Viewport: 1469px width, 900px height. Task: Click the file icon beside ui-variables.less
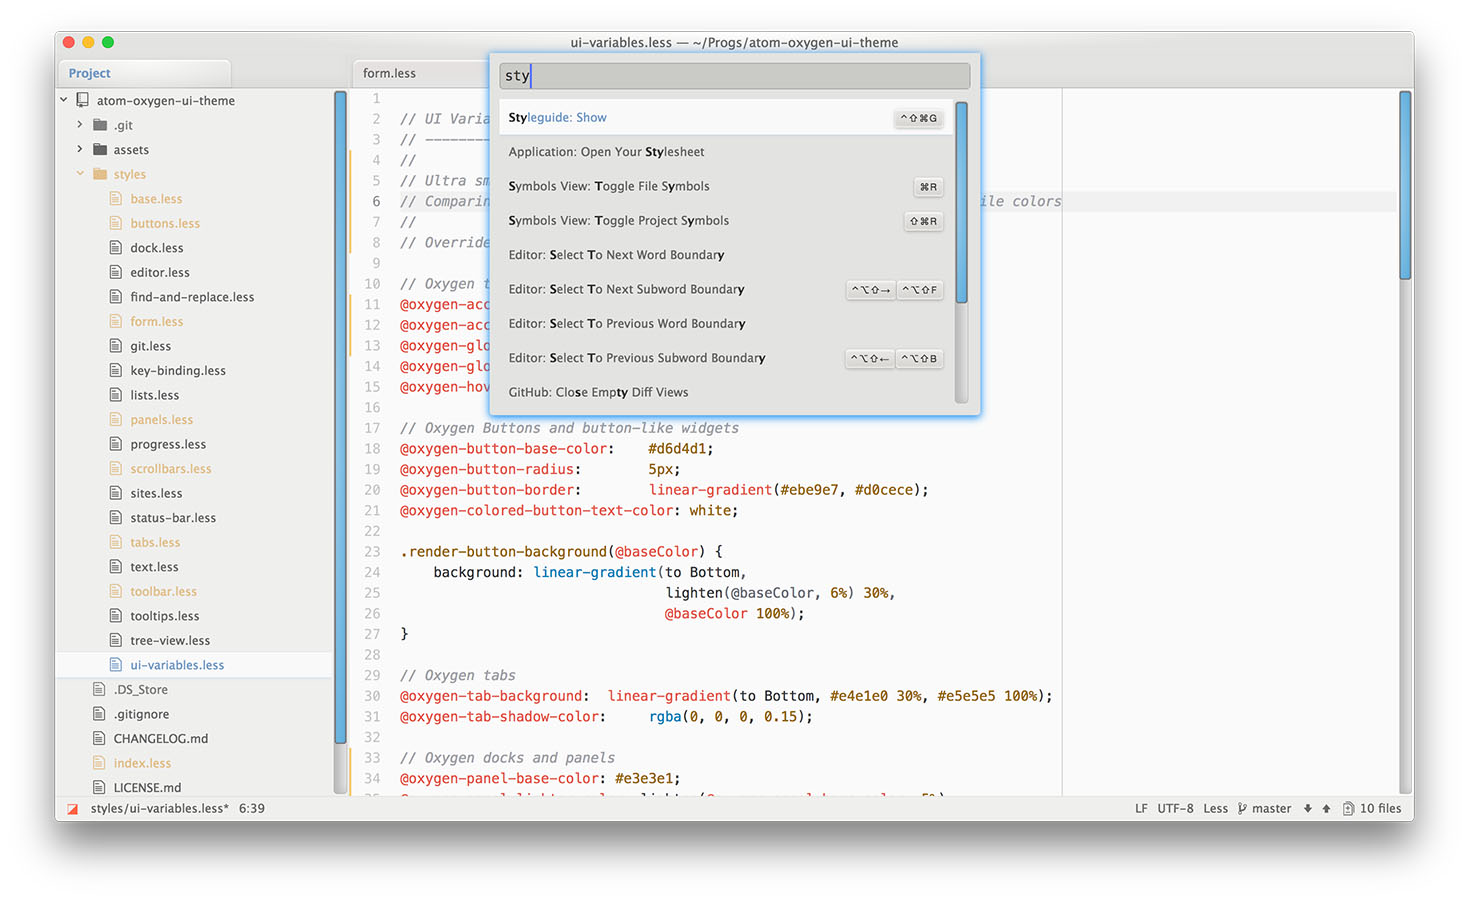pyautogui.click(x=116, y=665)
